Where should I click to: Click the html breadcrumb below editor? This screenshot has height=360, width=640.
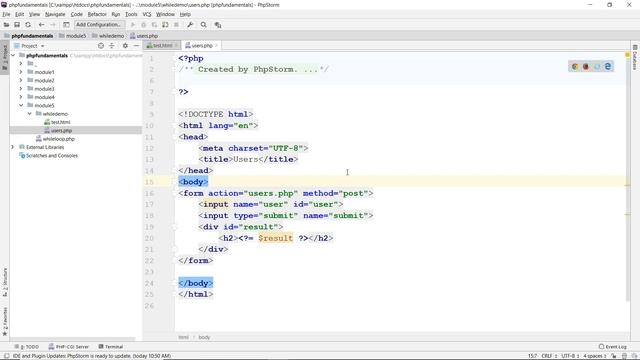(x=183, y=337)
